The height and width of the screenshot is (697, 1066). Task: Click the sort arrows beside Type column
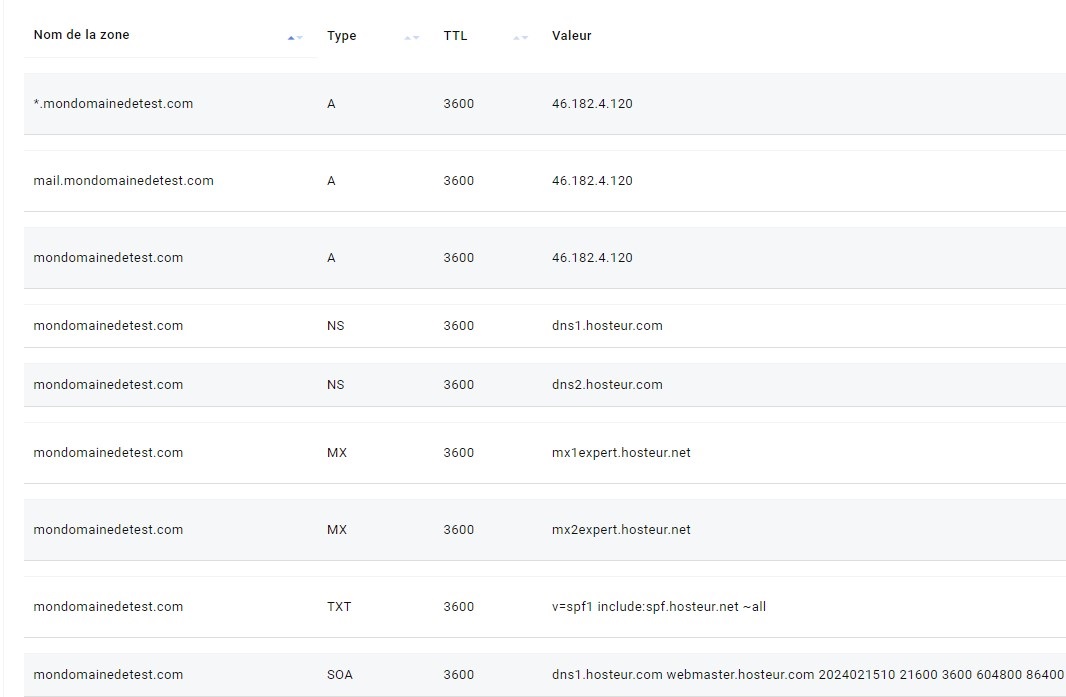point(411,37)
